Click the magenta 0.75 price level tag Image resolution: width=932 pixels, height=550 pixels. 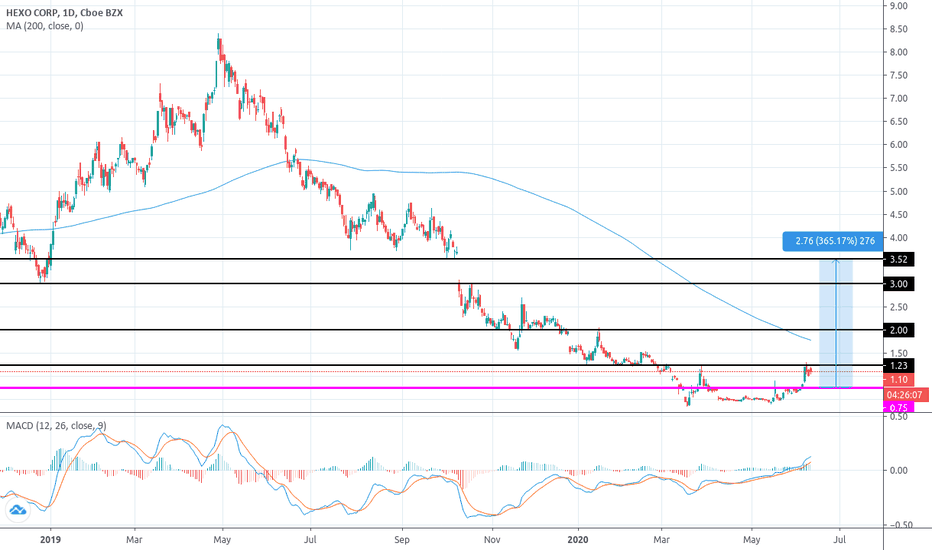pos(899,407)
